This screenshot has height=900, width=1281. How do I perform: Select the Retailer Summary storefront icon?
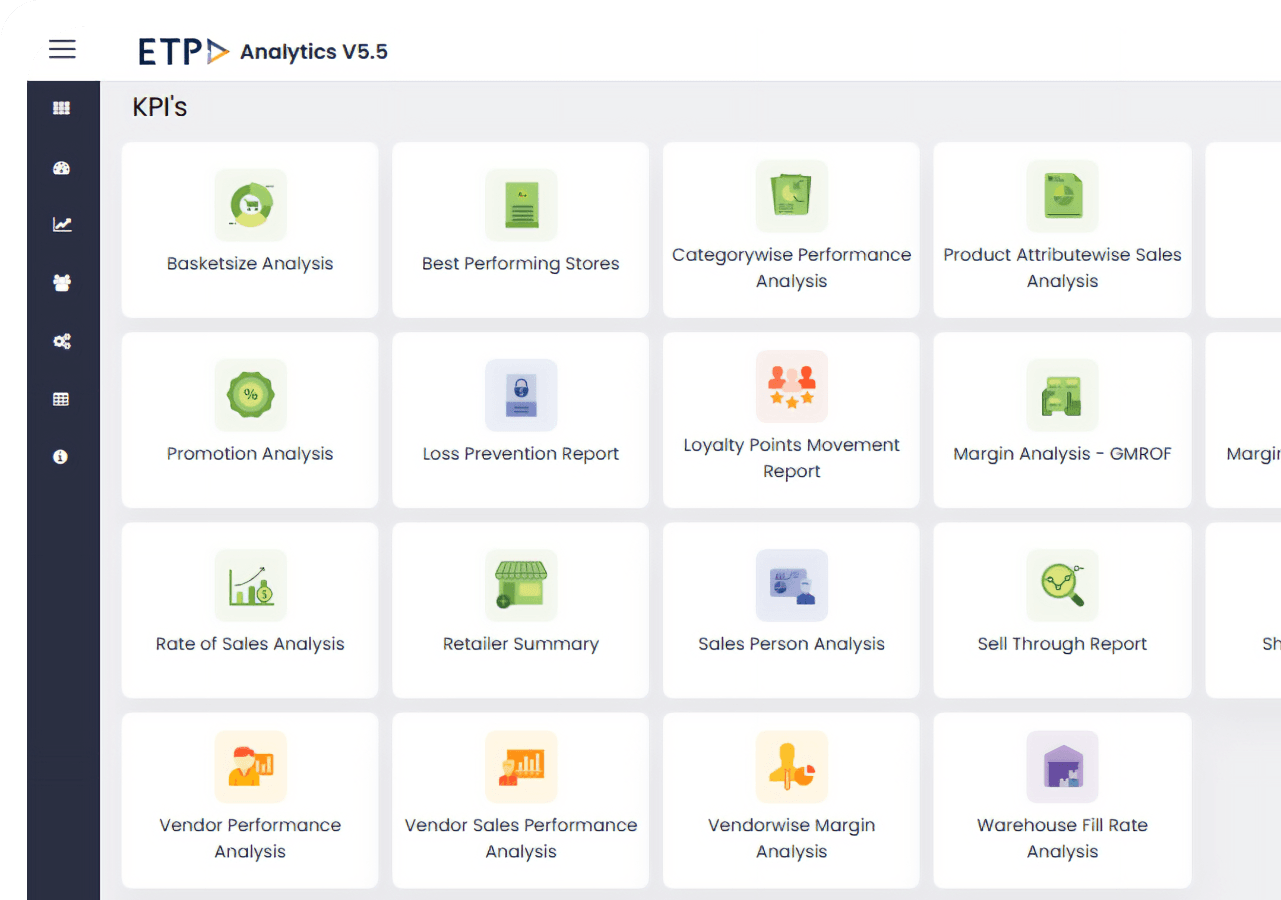pos(521,585)
